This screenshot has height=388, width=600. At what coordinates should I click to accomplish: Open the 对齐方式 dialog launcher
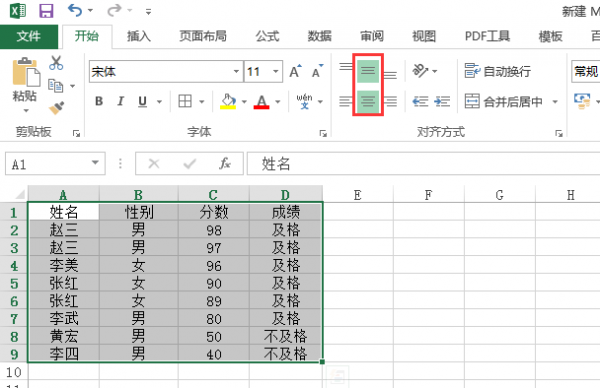click(559, 133)
